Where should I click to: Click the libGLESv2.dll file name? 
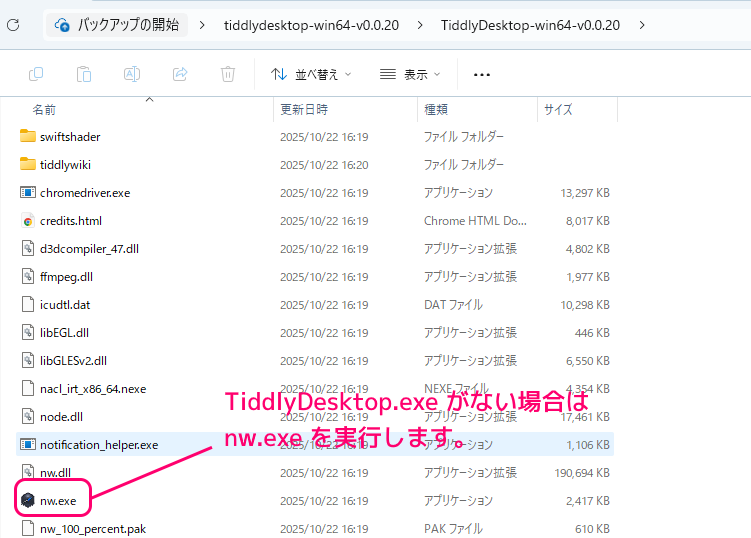(73, 361)
